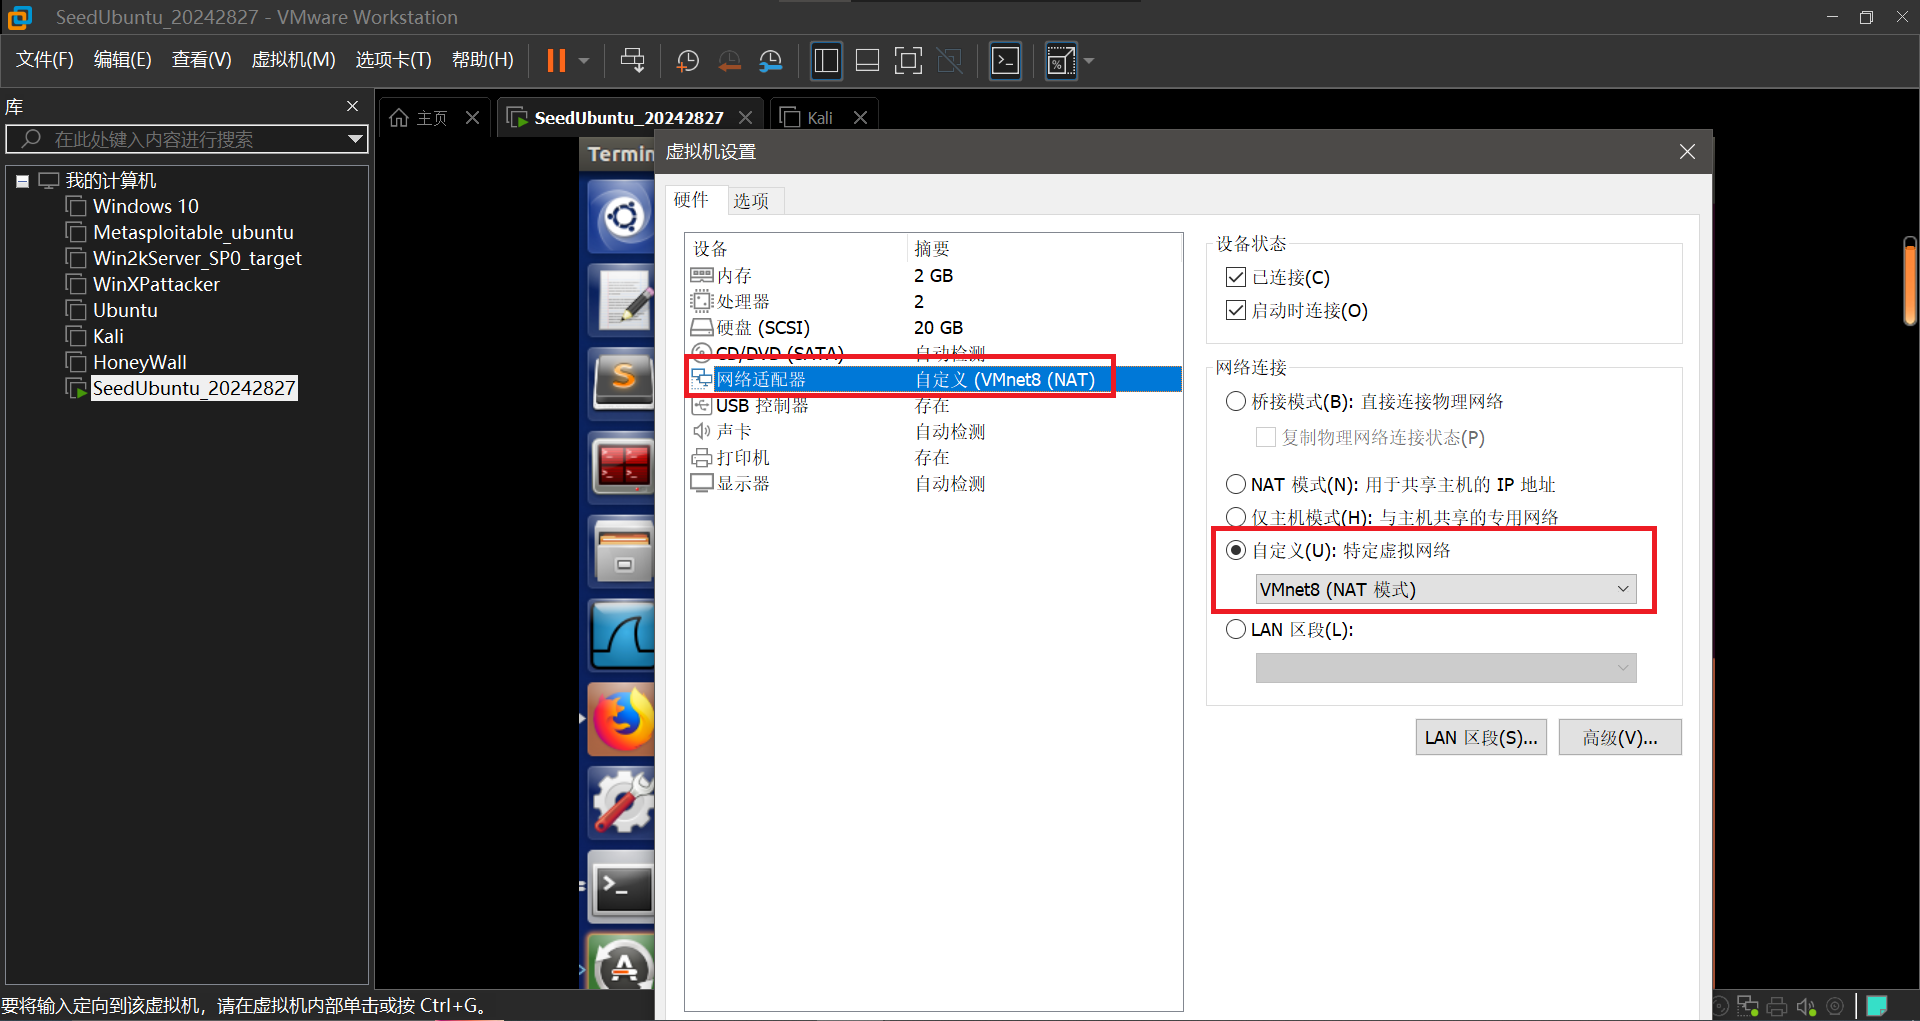Screen dimensions: 1920x1021
Task: Launch Wireshark from the dock
Action: [622, 634]
